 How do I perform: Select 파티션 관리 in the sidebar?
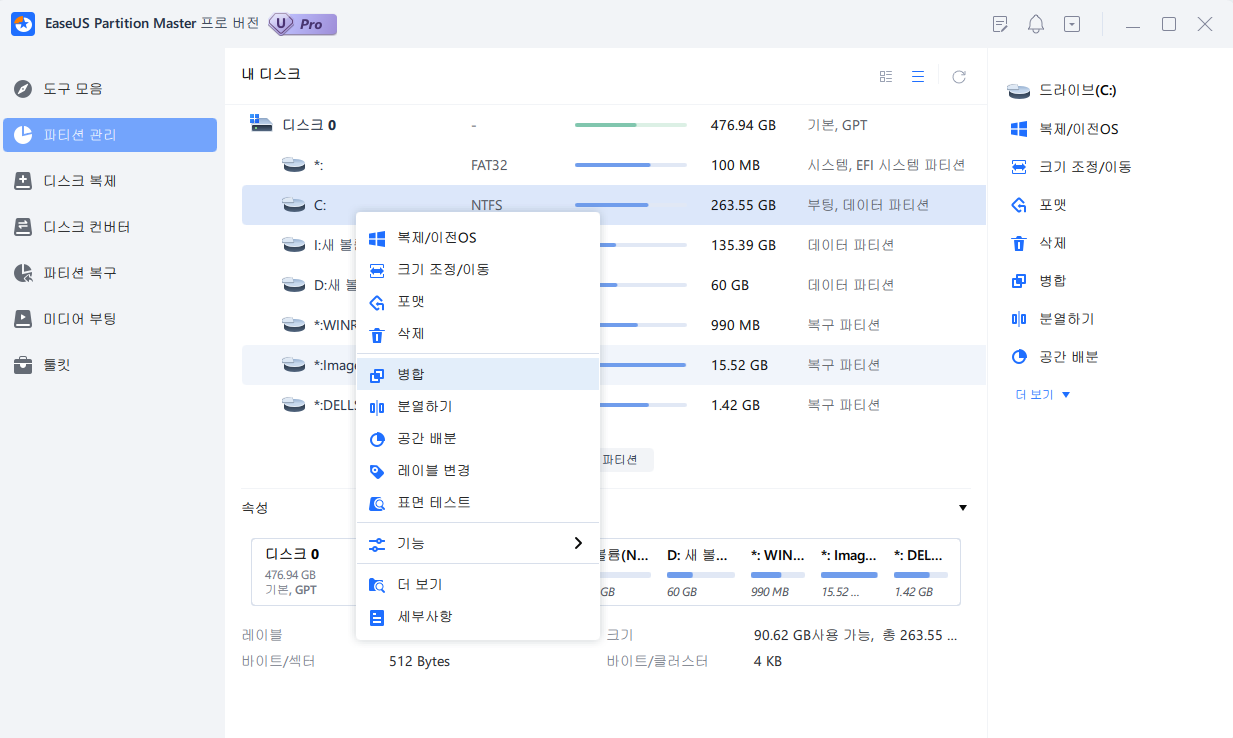click(110, 135)
